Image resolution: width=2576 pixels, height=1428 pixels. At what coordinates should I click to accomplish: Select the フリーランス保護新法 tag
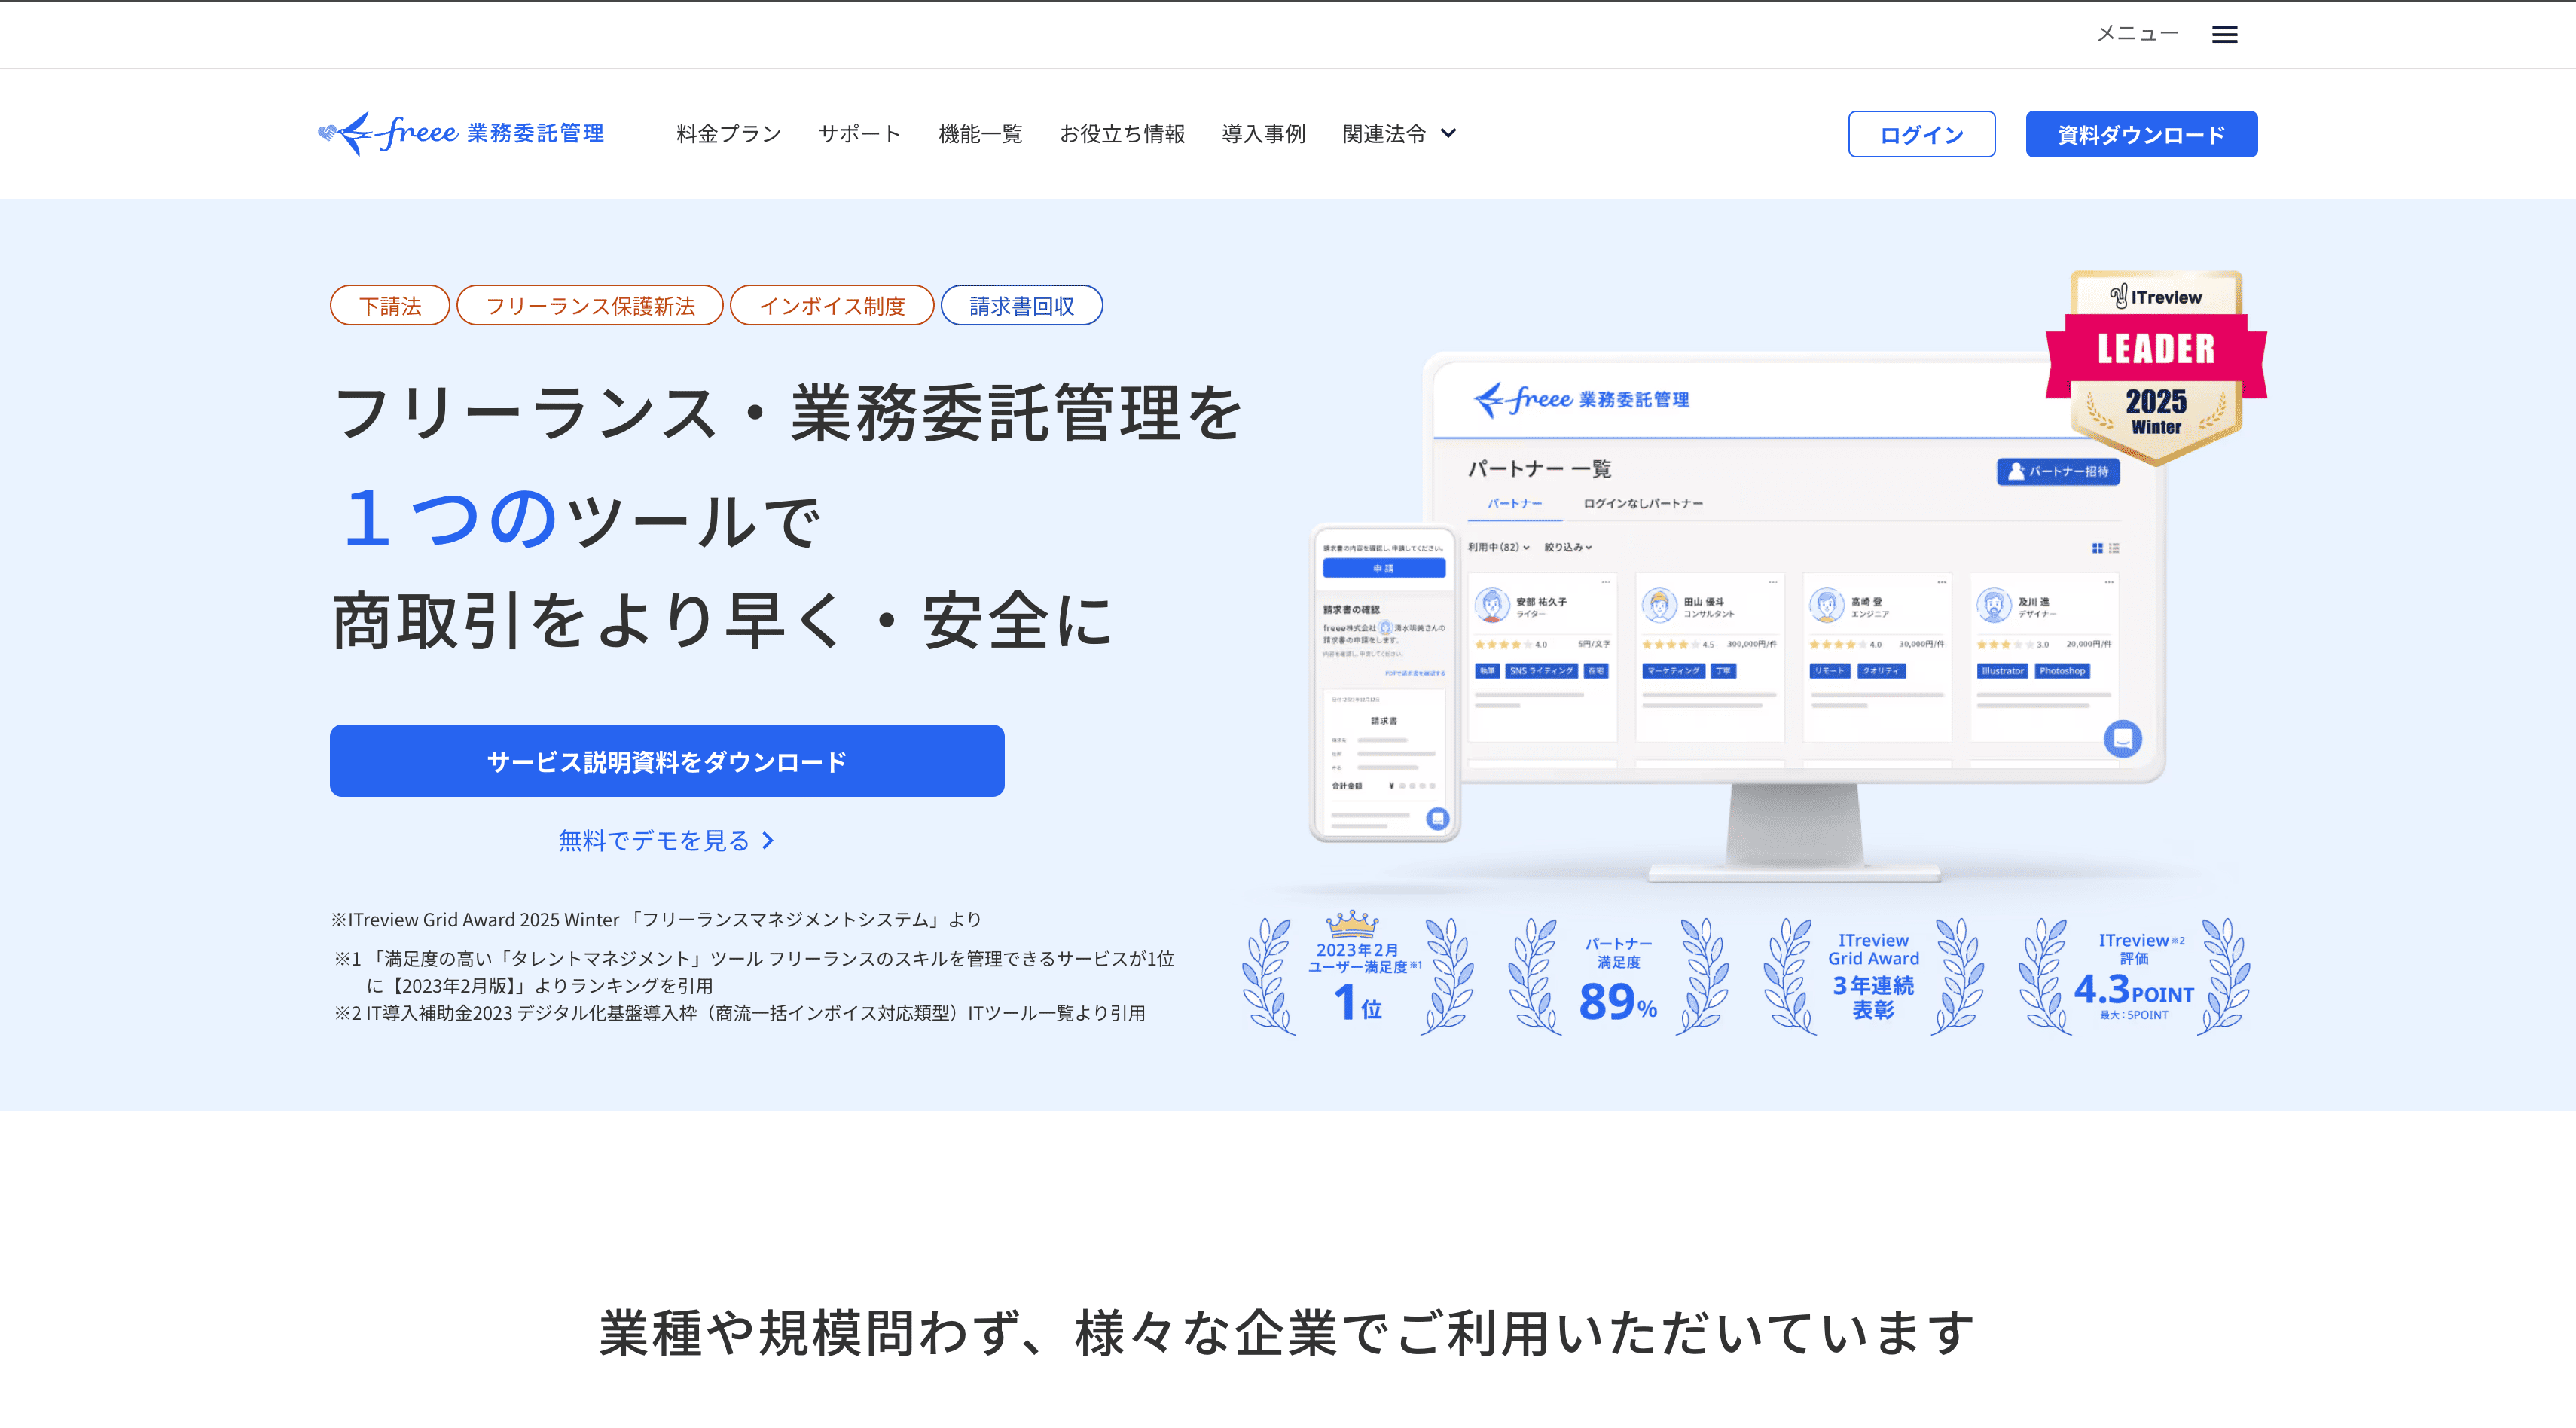pyautogui.click(x=590, y=306)
